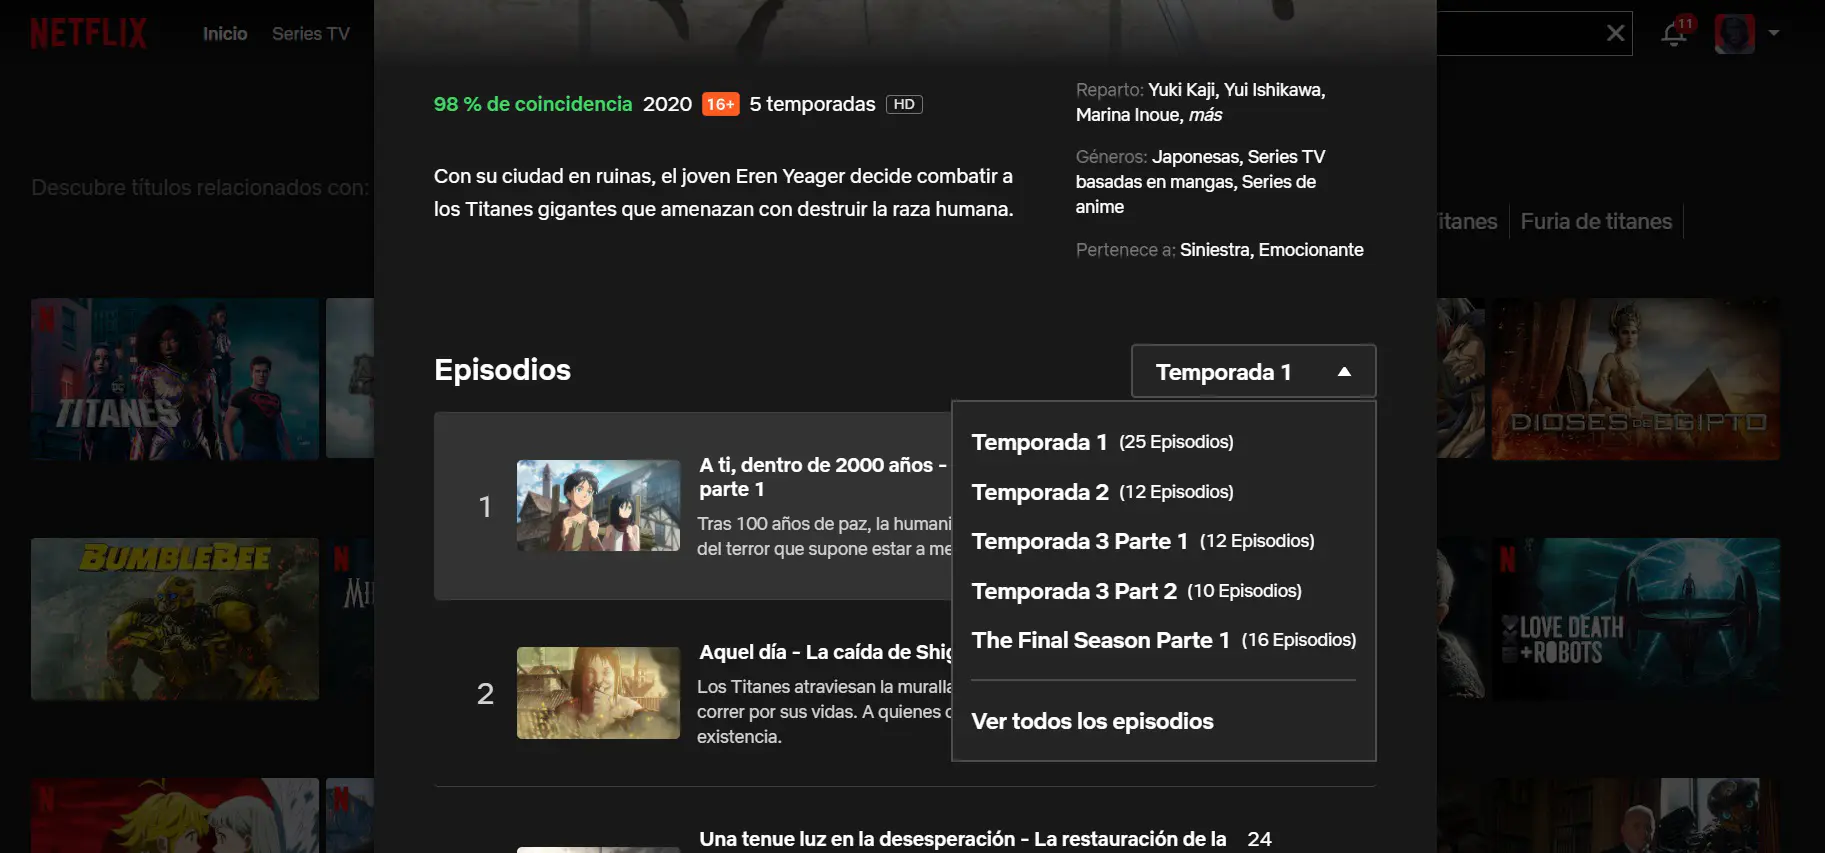Select Temporada 1 with 25 episodes

pos(1102,442)
